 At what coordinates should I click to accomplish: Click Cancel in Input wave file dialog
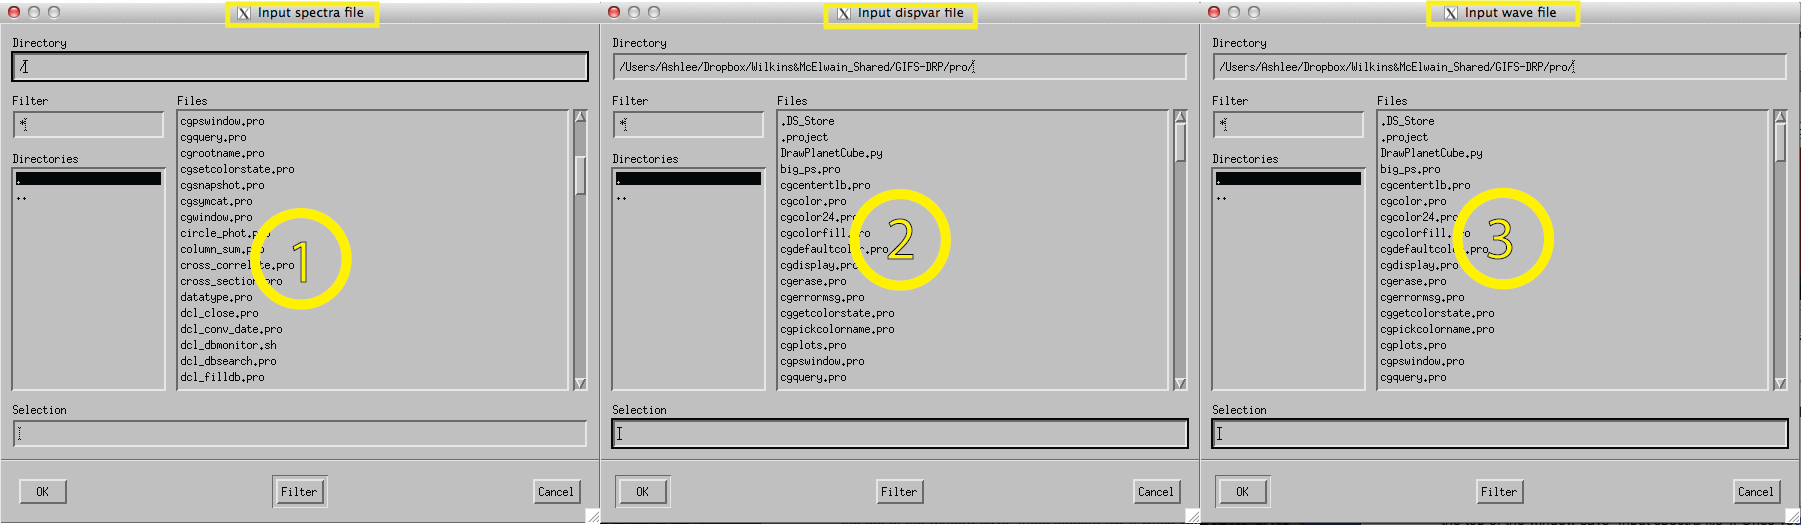(1756, 492)
